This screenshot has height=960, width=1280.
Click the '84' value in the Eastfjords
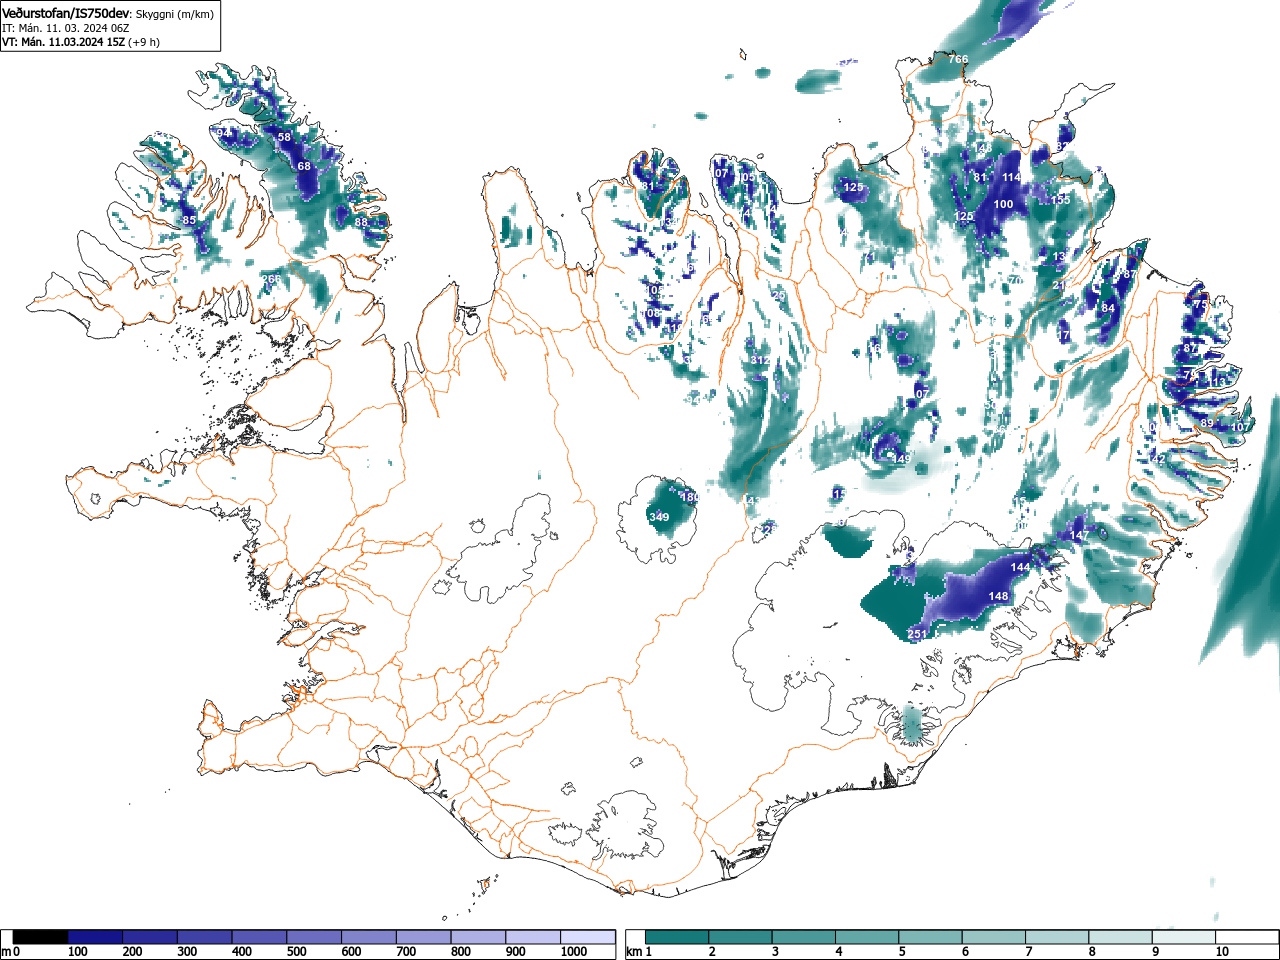point(1108,308)
